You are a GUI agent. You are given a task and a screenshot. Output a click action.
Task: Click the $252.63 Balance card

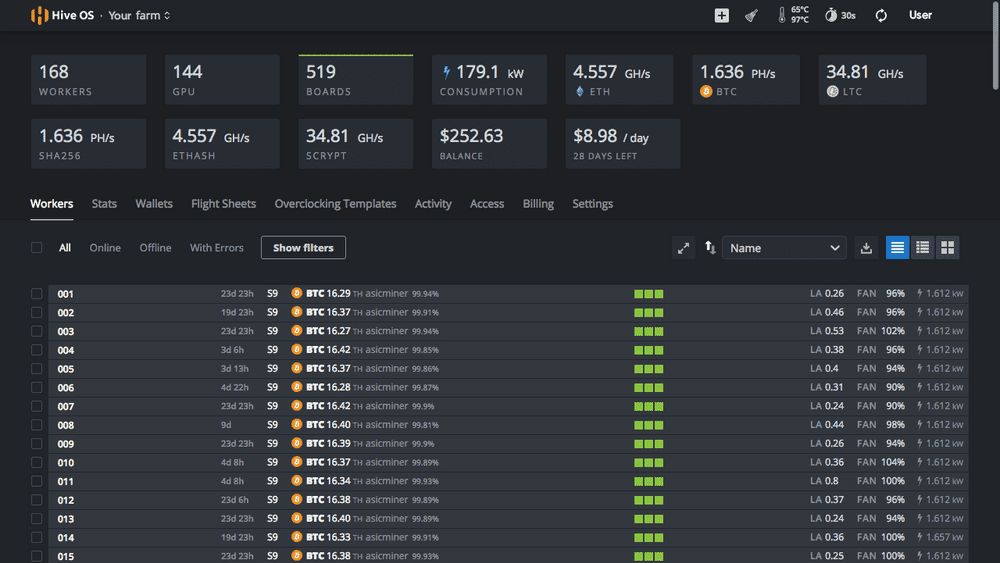489,143
